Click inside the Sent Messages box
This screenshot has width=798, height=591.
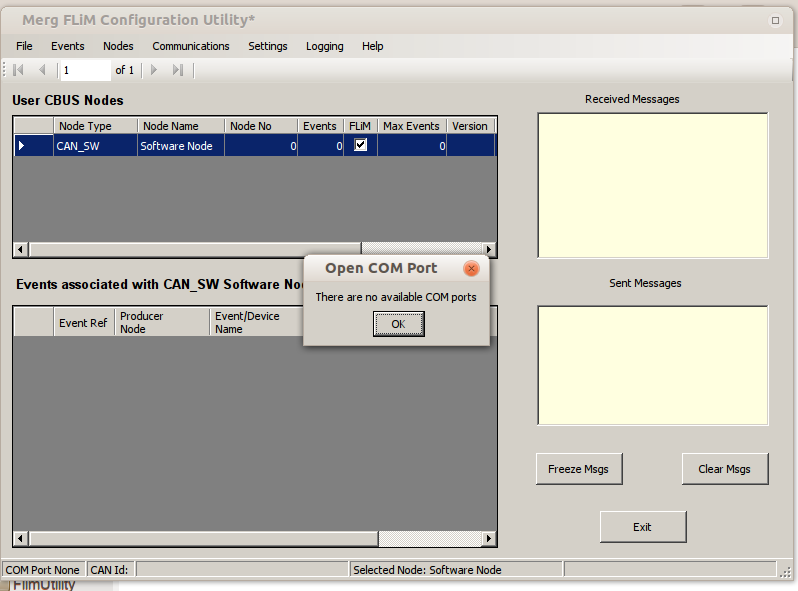click(653, 365)
